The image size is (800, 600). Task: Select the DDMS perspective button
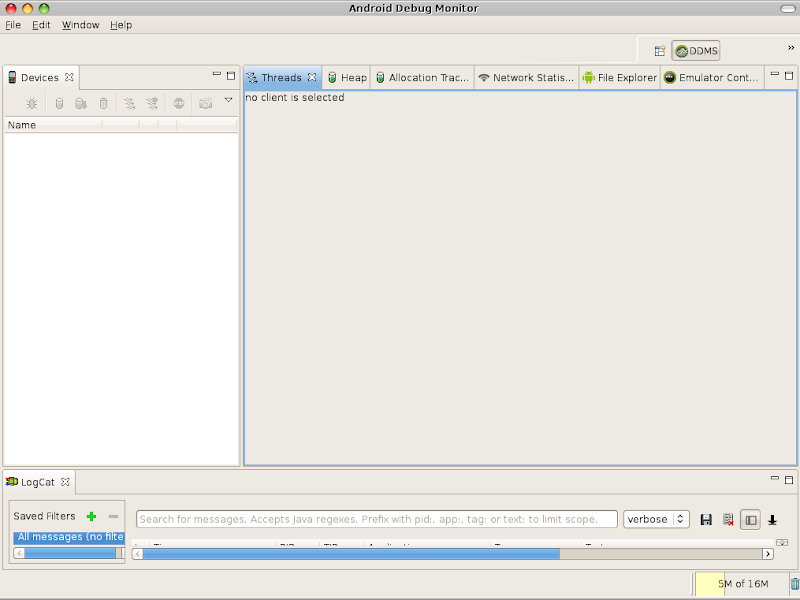[696, 51]
